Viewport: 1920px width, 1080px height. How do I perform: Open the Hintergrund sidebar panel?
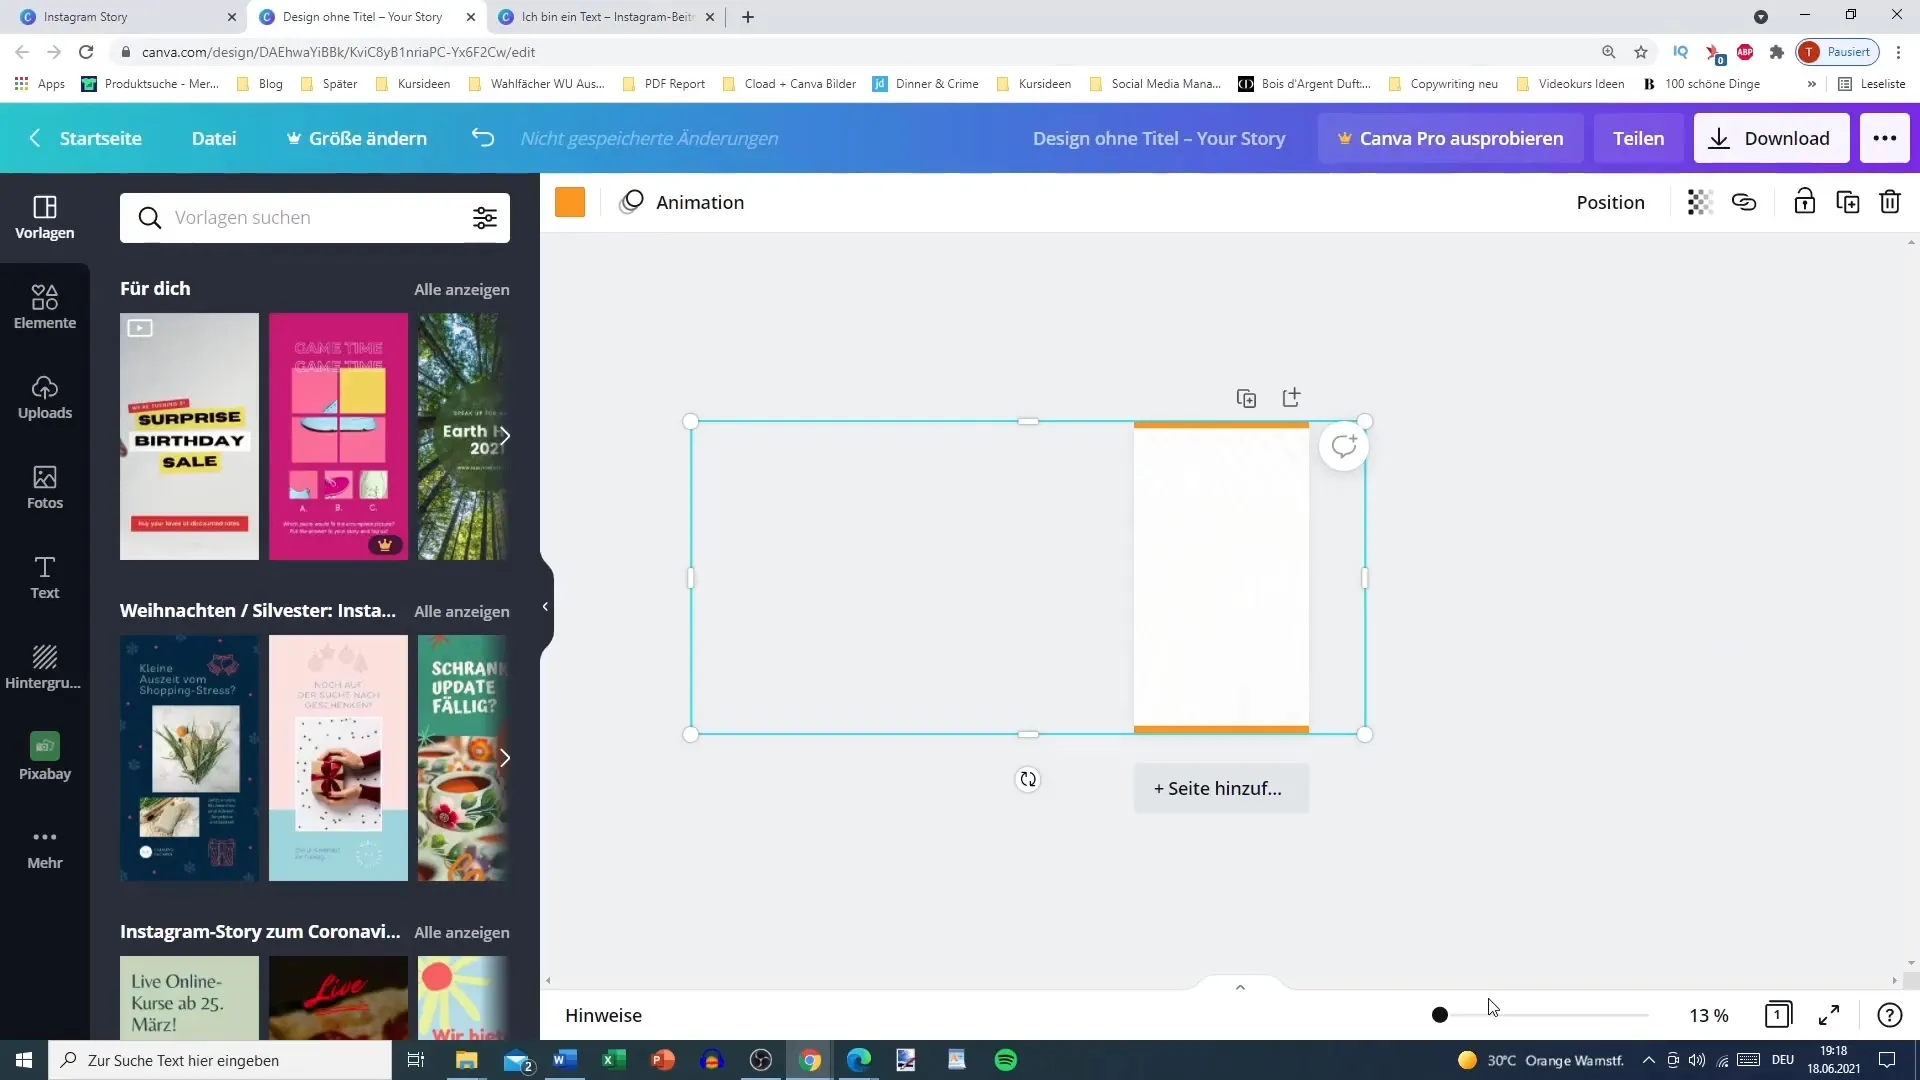coord(45,667)
